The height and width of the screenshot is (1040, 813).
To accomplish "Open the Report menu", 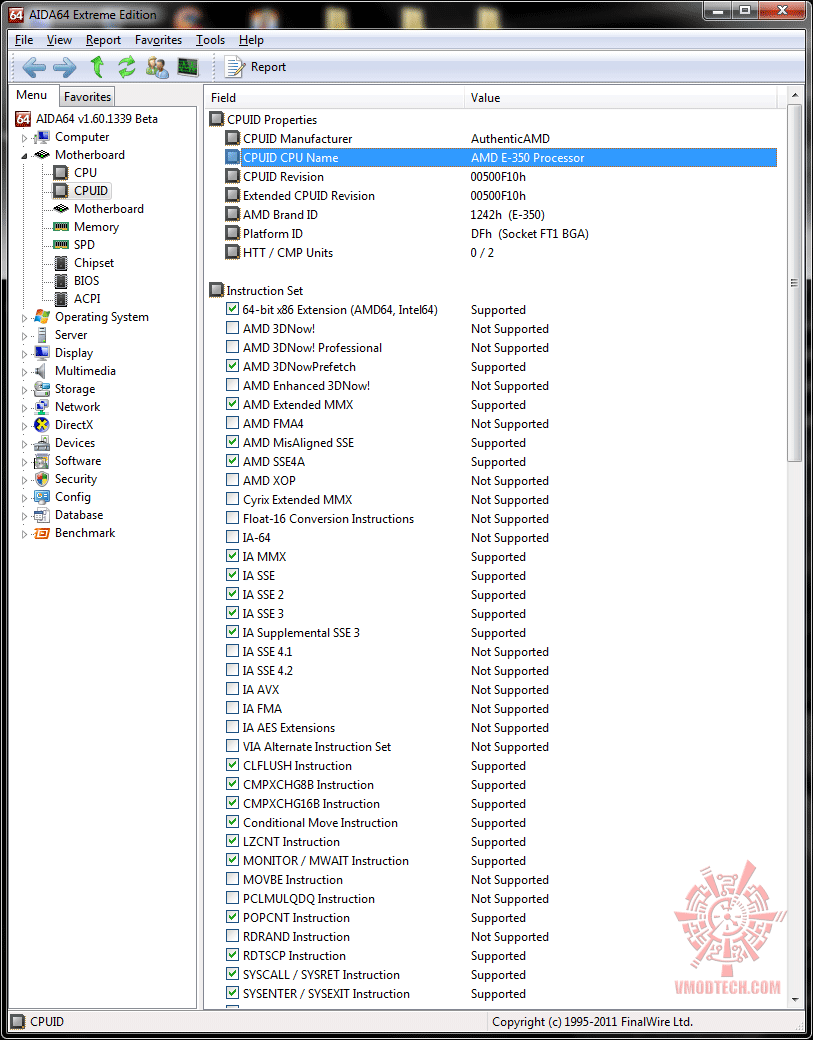I will (103, 40).
